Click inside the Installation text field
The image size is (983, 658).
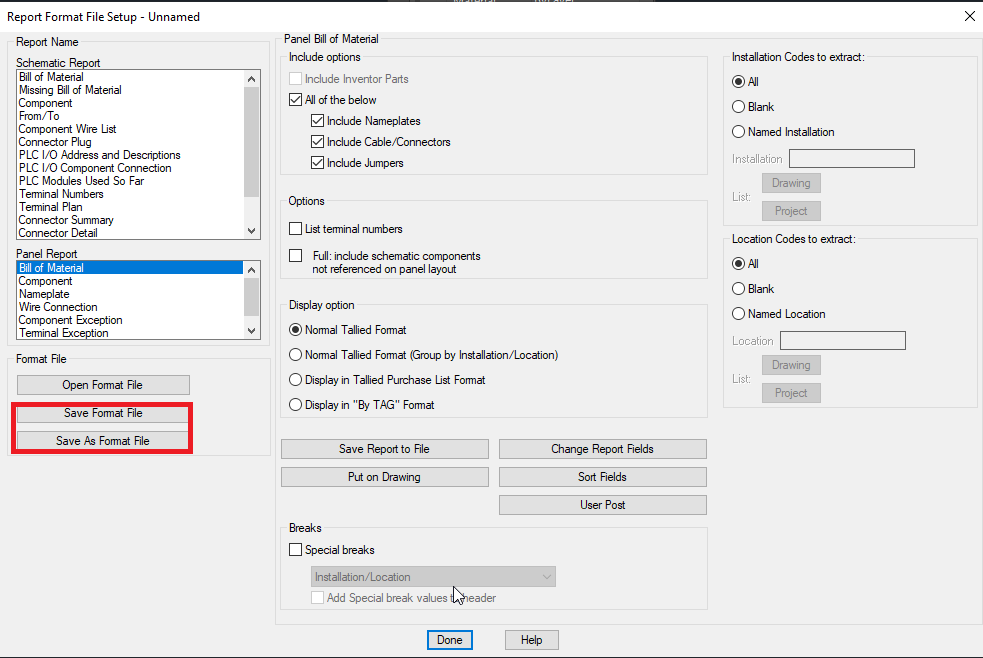(x=851, y=158)
